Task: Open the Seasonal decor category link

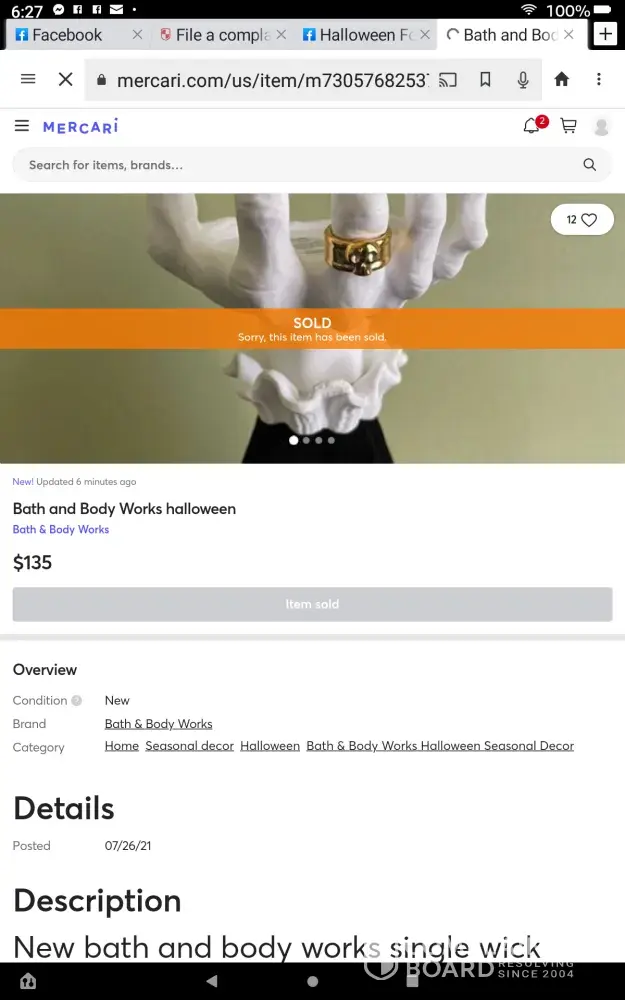Action: pos(189,746)
